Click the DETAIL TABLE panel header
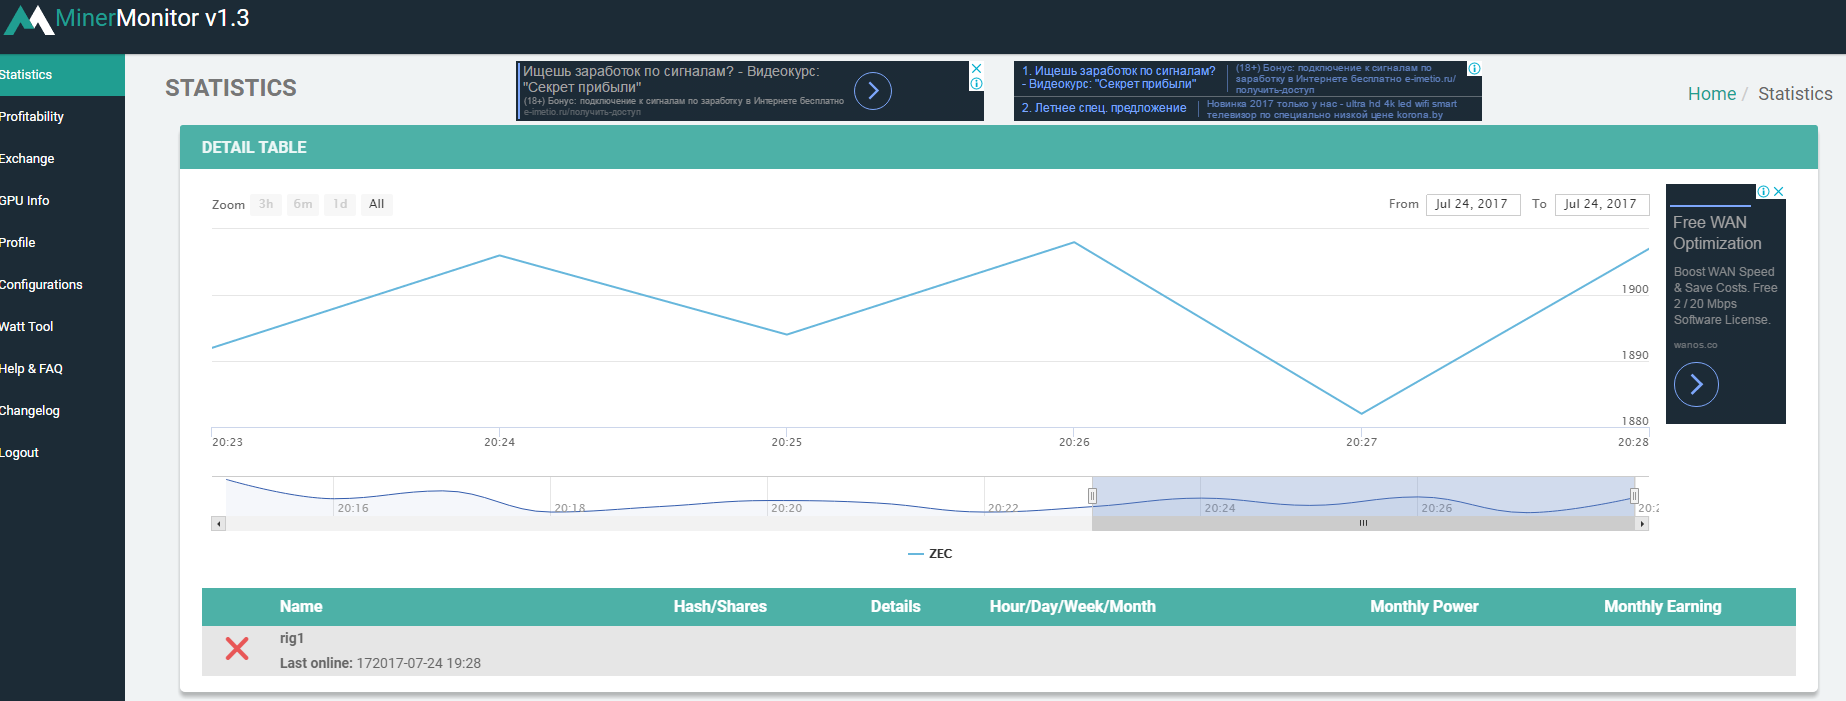Screen dimensions: 1846x701 pos(999,147)
